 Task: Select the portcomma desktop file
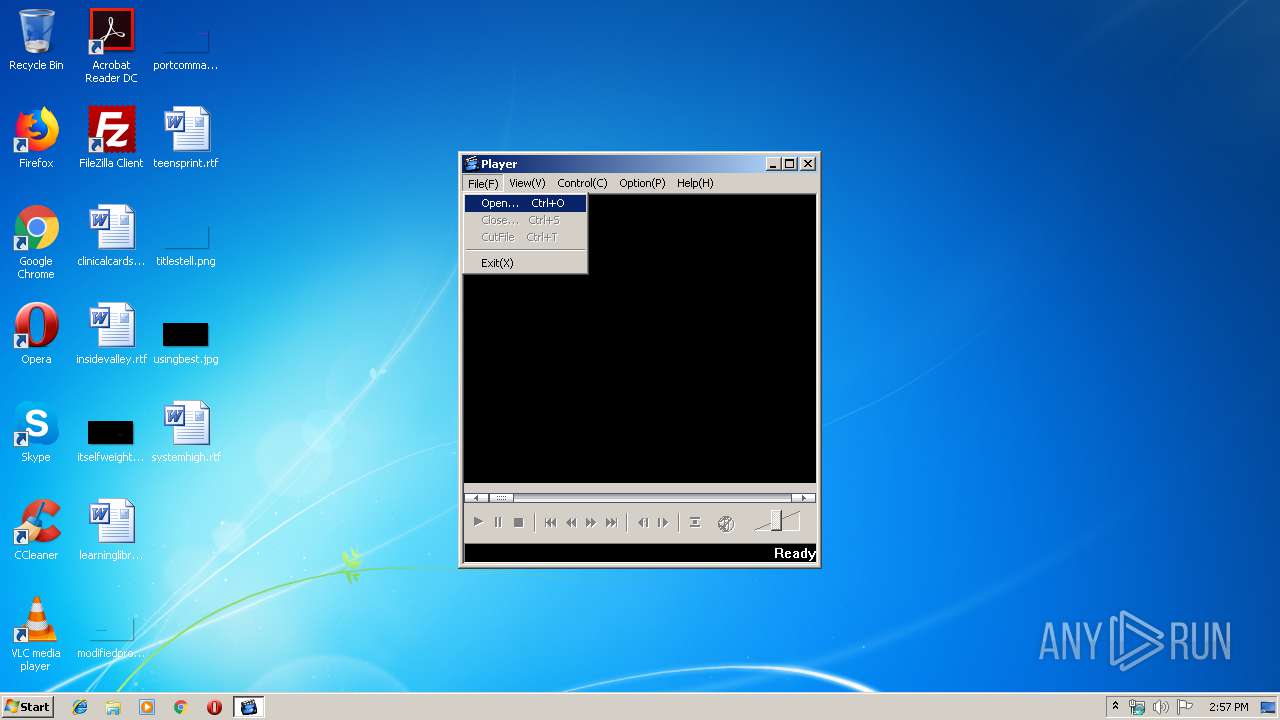point(186,50)
